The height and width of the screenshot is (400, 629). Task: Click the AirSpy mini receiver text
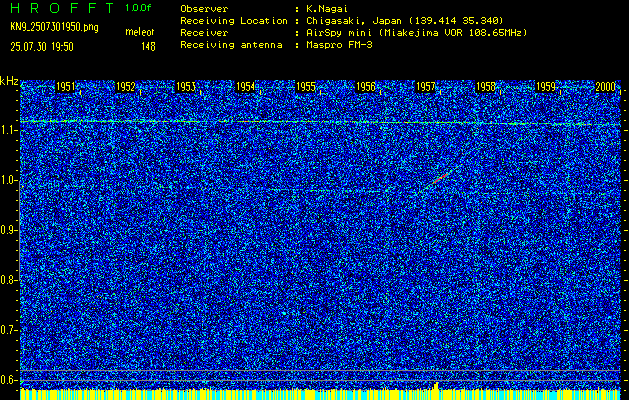point(417,33)
